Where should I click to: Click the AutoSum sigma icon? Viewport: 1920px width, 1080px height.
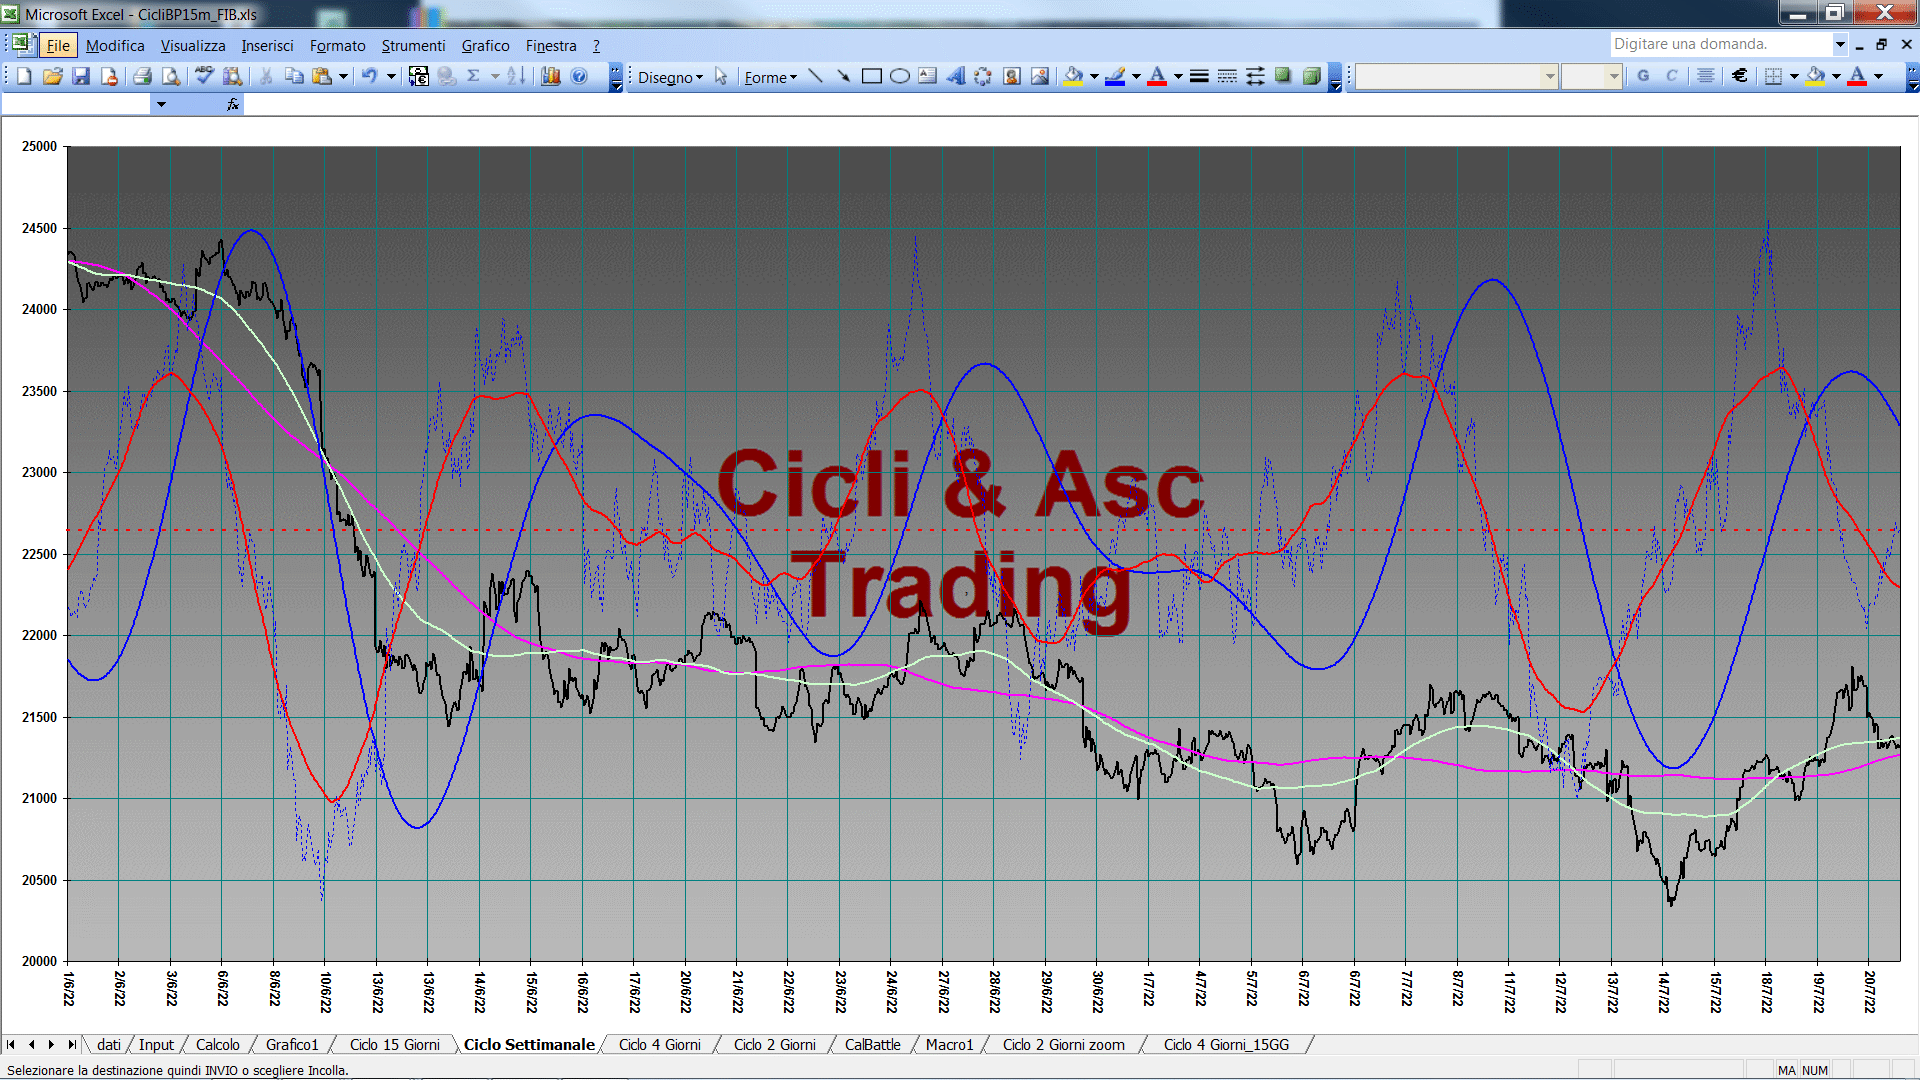pos(474,76)
